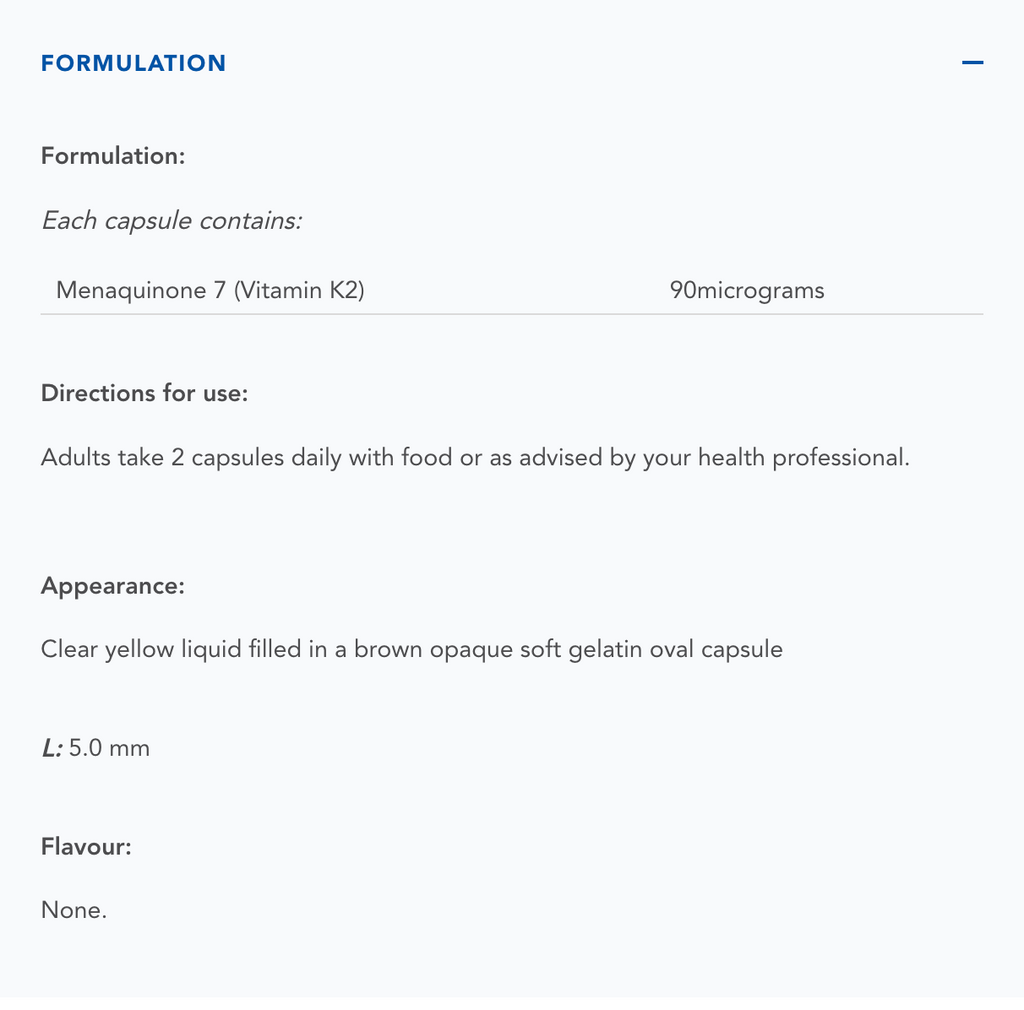Click "health professional" in the directions text

(x=803, y=458)
